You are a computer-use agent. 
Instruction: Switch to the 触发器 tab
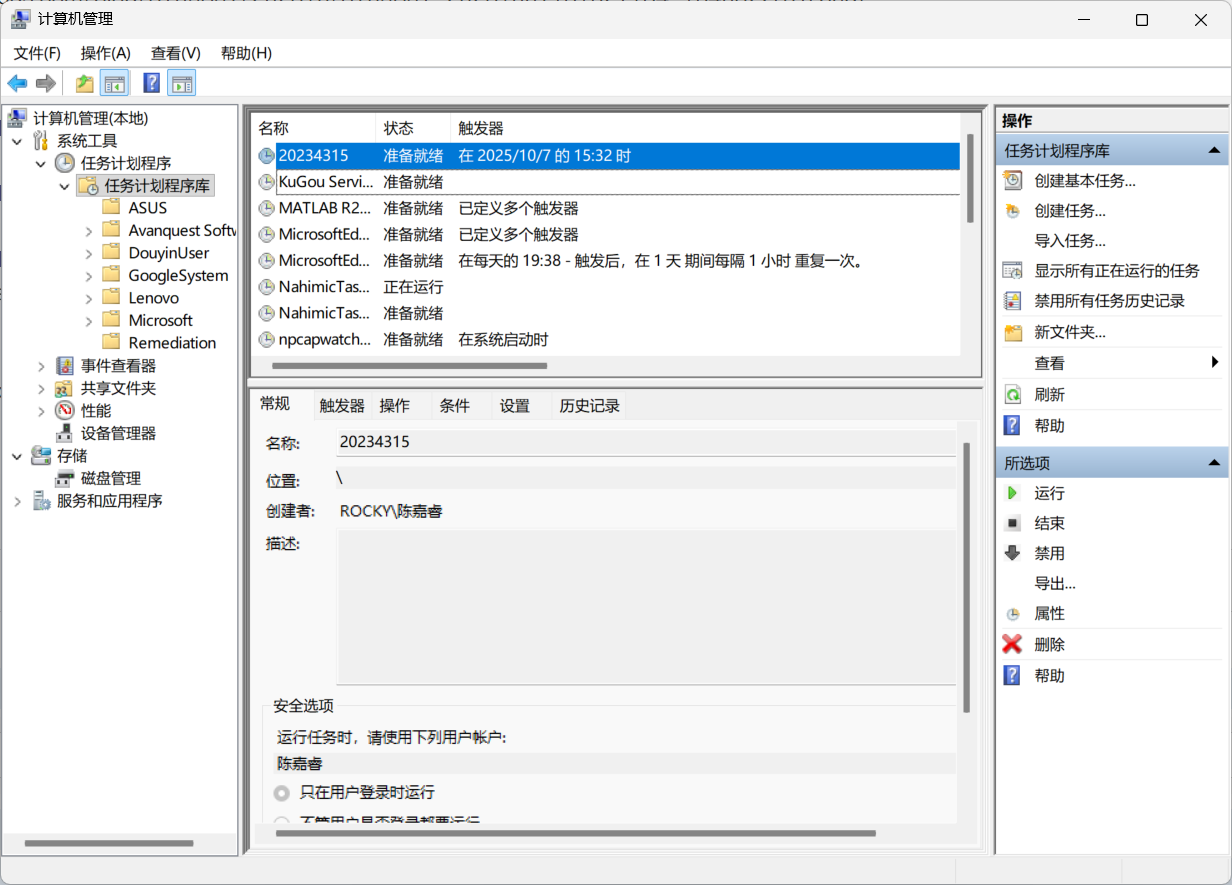click(342, 405)
